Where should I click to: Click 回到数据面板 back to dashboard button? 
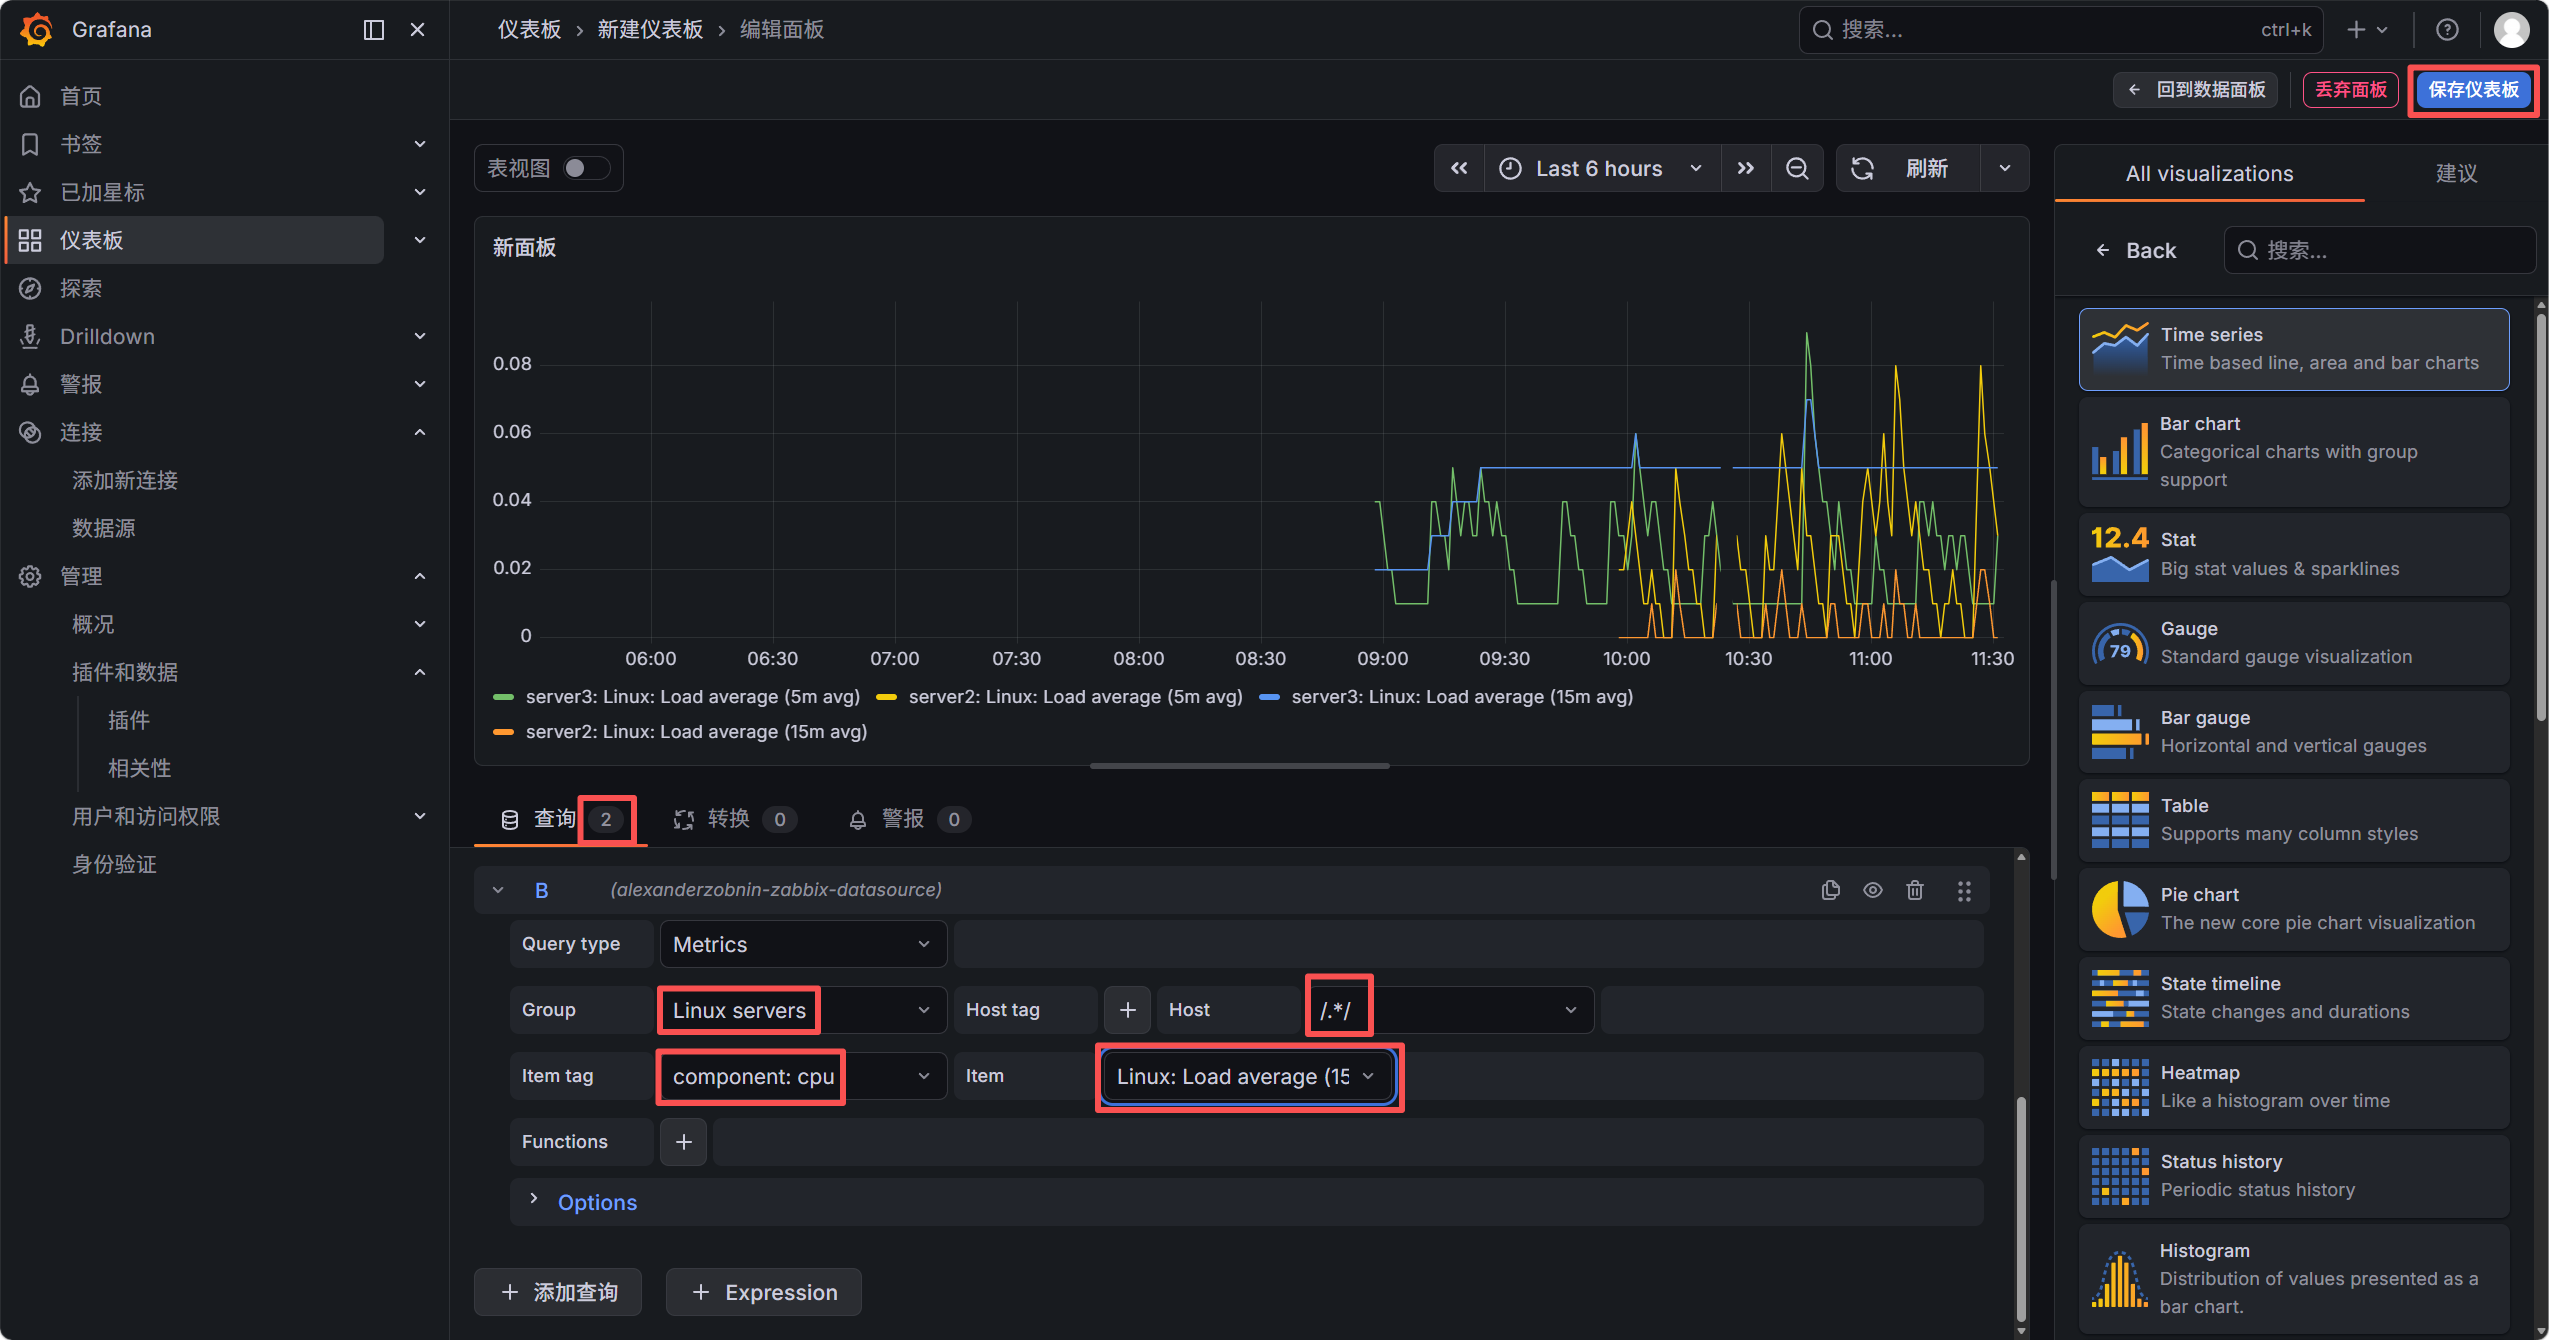tap(2197, 89)
